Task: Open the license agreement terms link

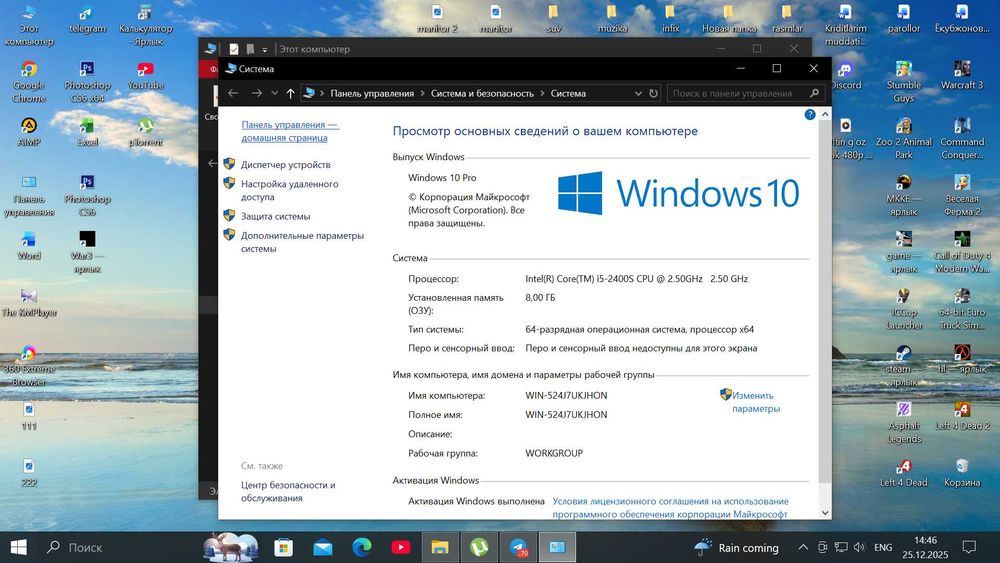Action: click(670, 508)
